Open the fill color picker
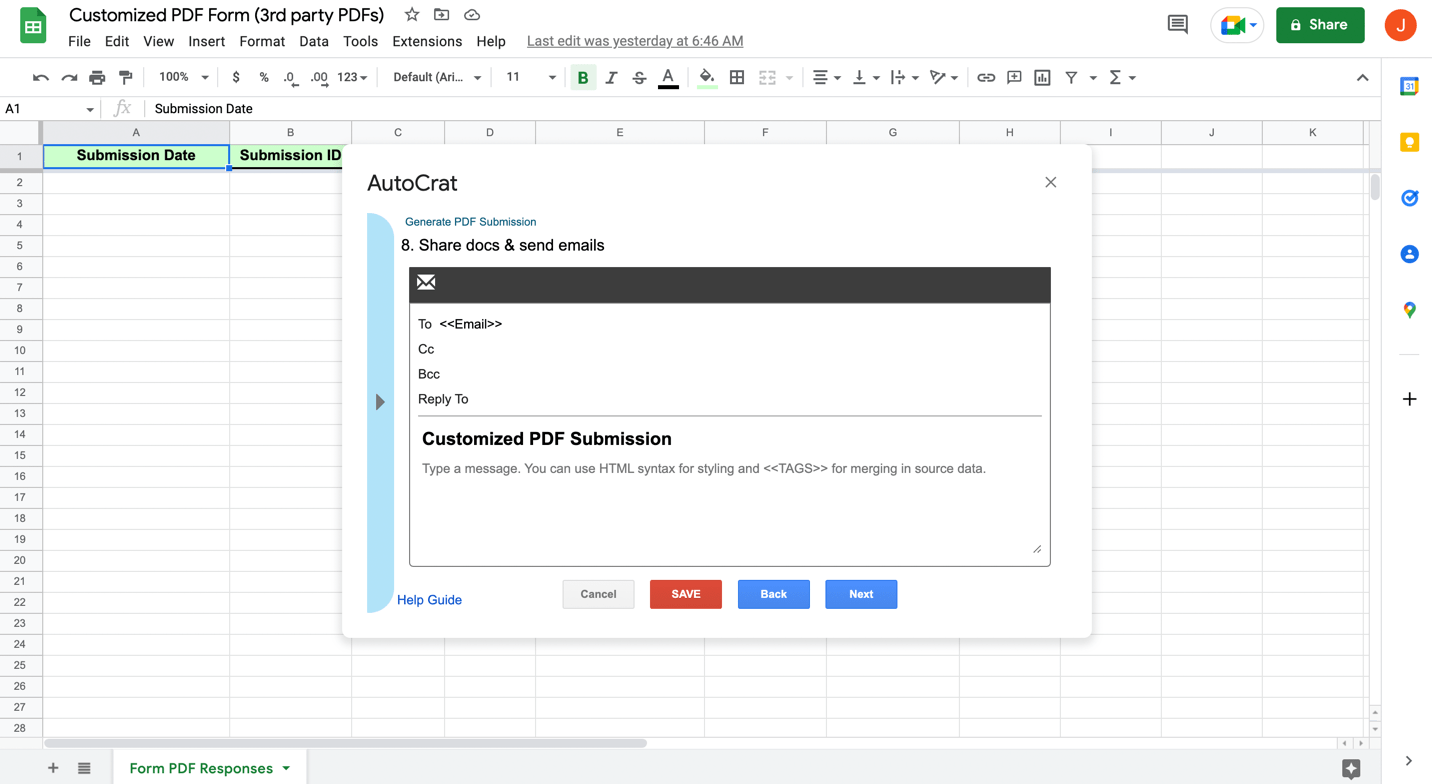Image resolution: width=1432 pixels, height=784 pixels. click(707, 78)
